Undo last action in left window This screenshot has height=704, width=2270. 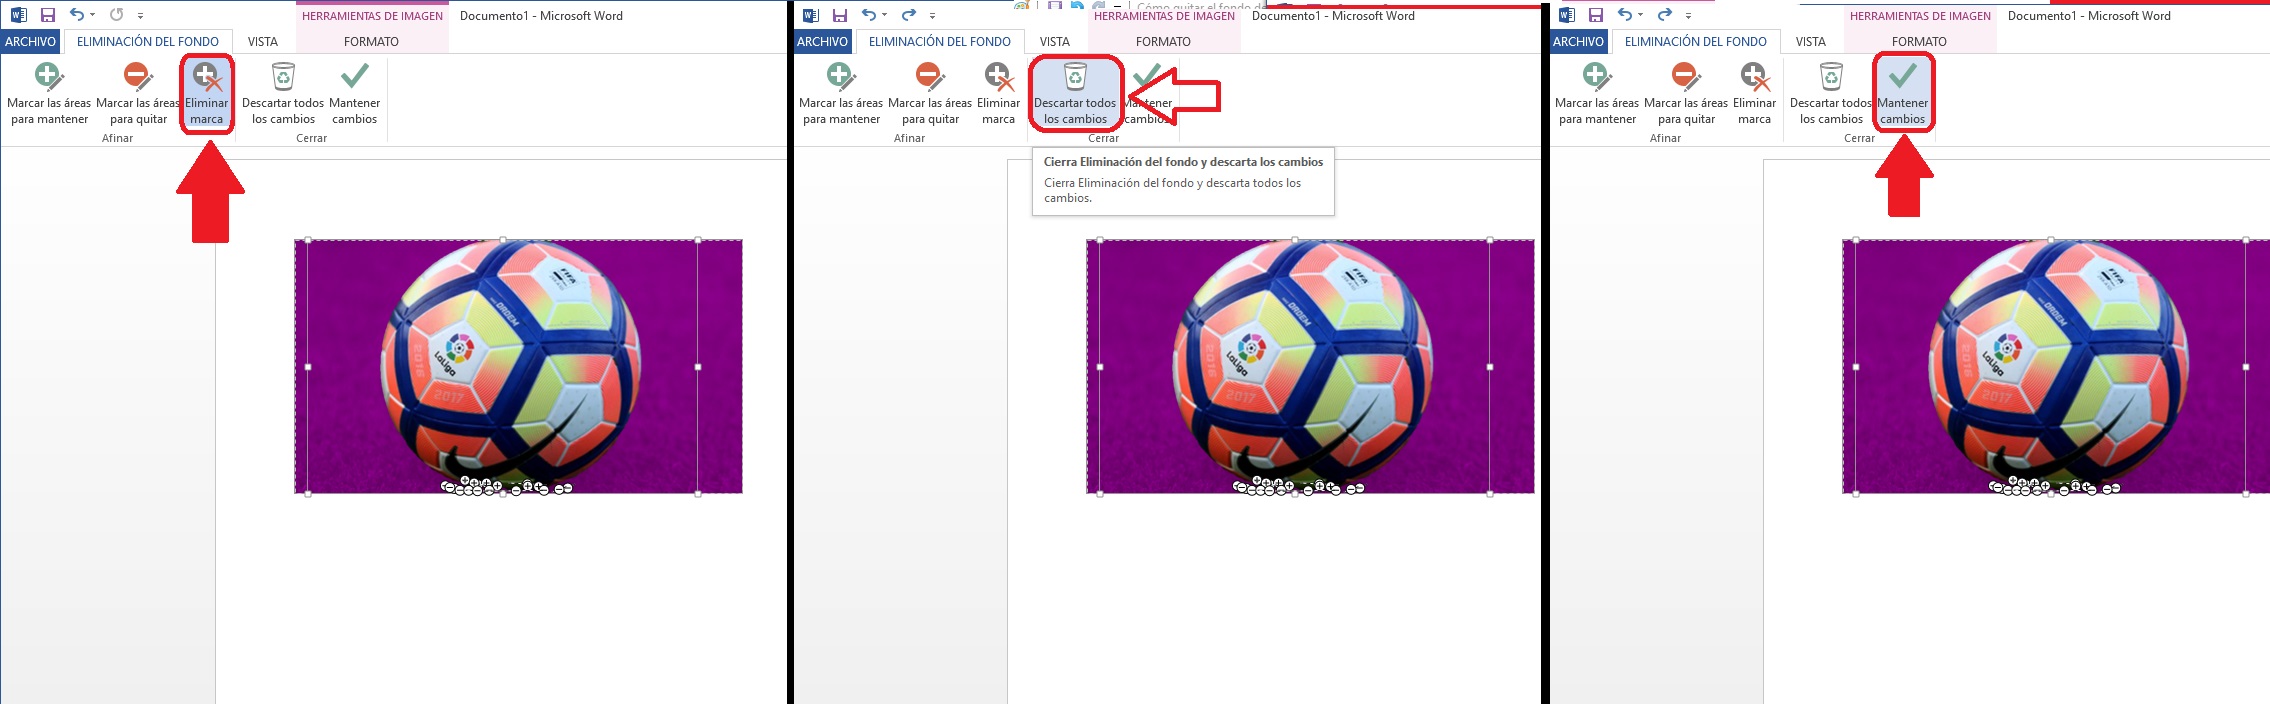[76, 15]
